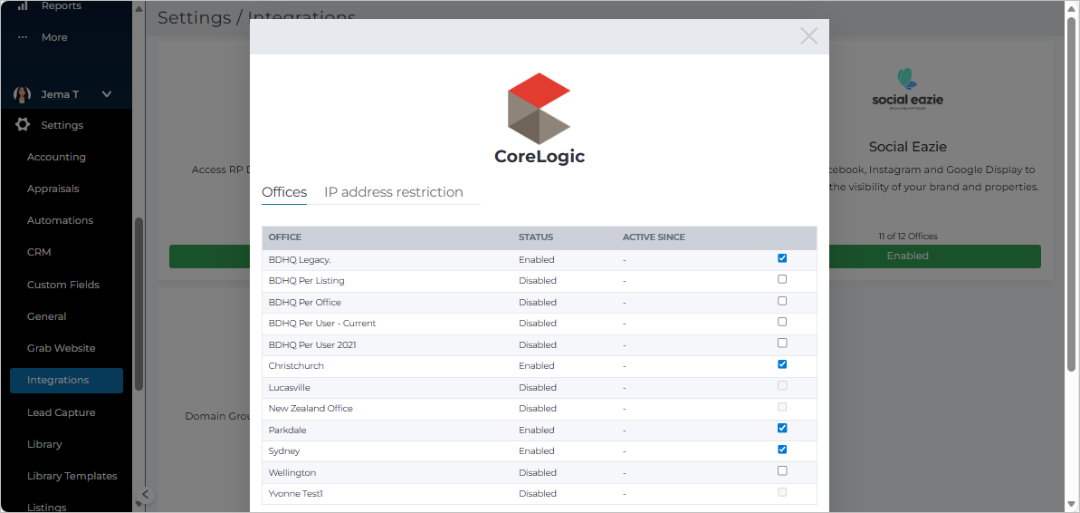Switch to the Offices tab

284,192
